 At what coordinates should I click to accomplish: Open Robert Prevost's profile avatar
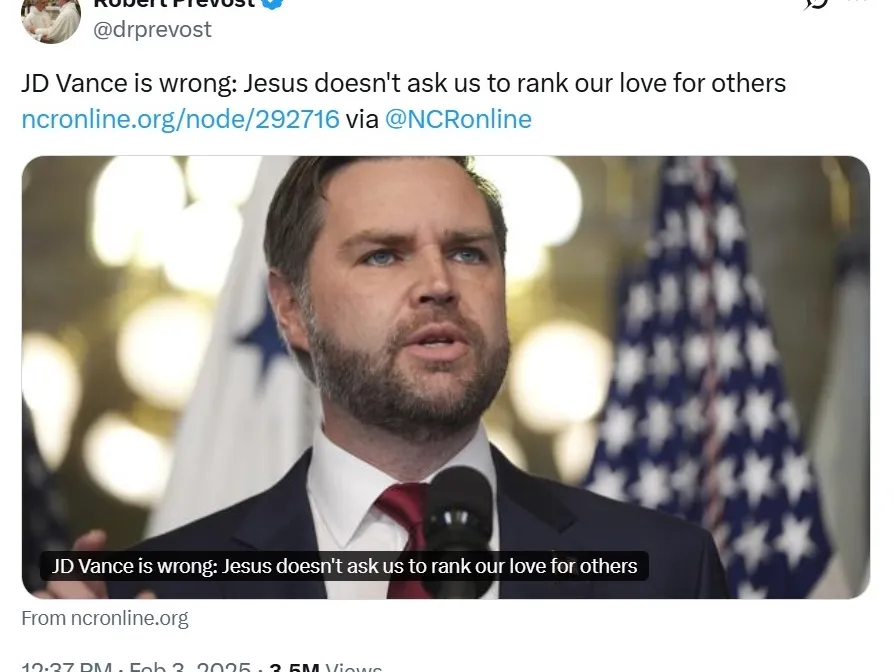pos(51,18)
